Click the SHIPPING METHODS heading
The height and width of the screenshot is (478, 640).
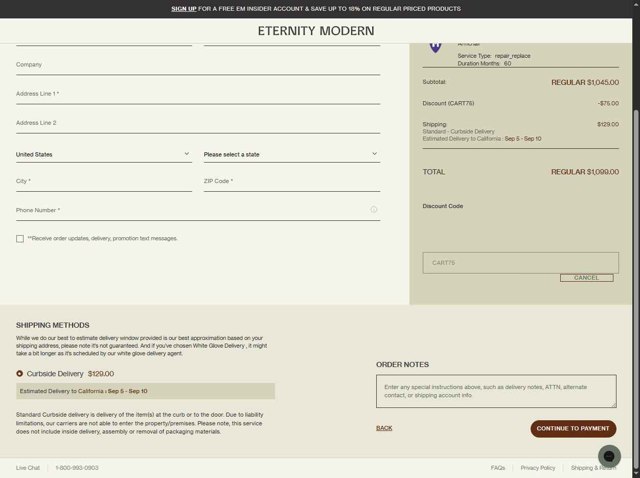click(53, 325)
